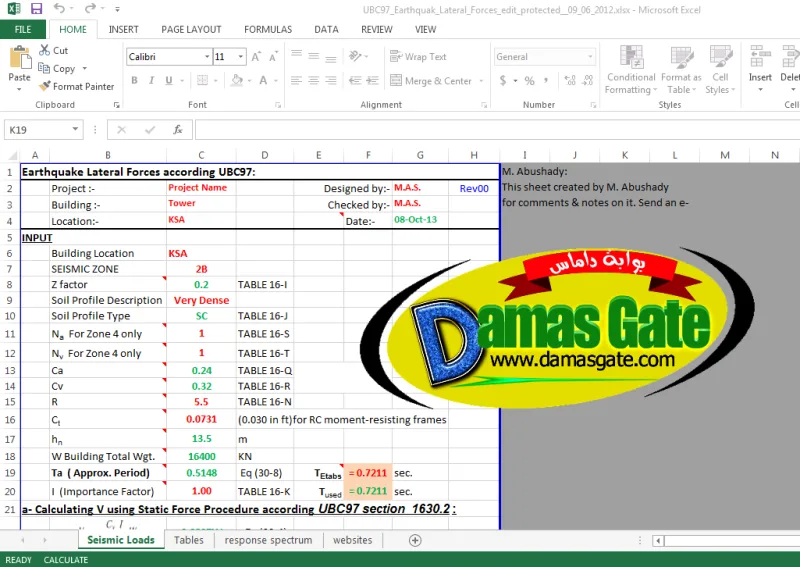
Task: Click the Fill Color bucket icon
Action: point(237,80)
